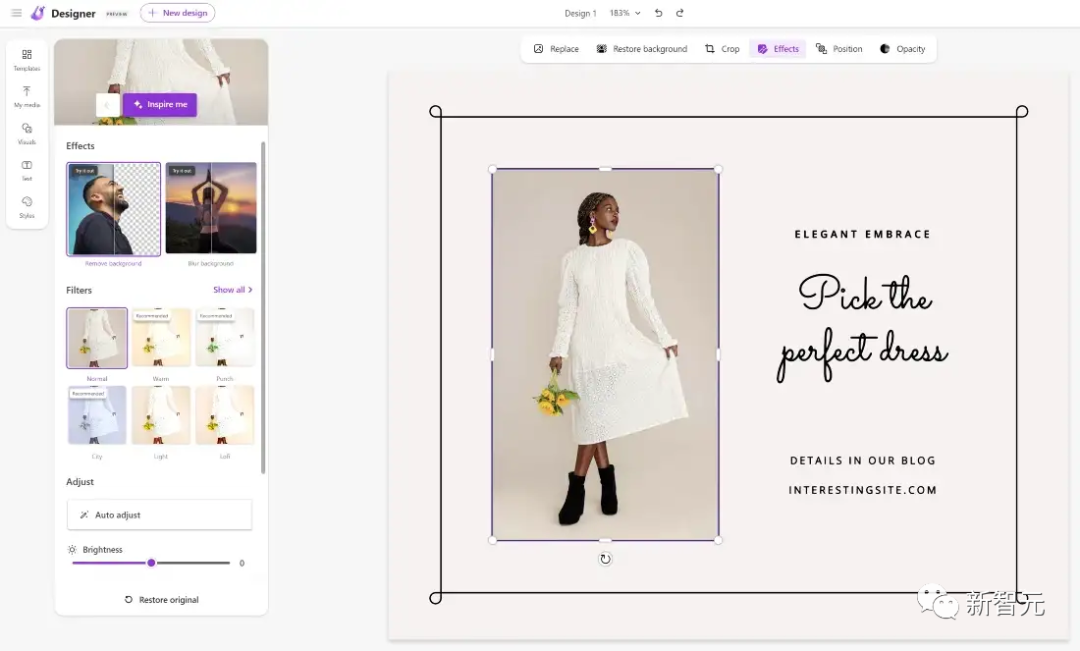Open the Styles panel icon
This screenshot has height=651, width=1080.
coord(27,206)
